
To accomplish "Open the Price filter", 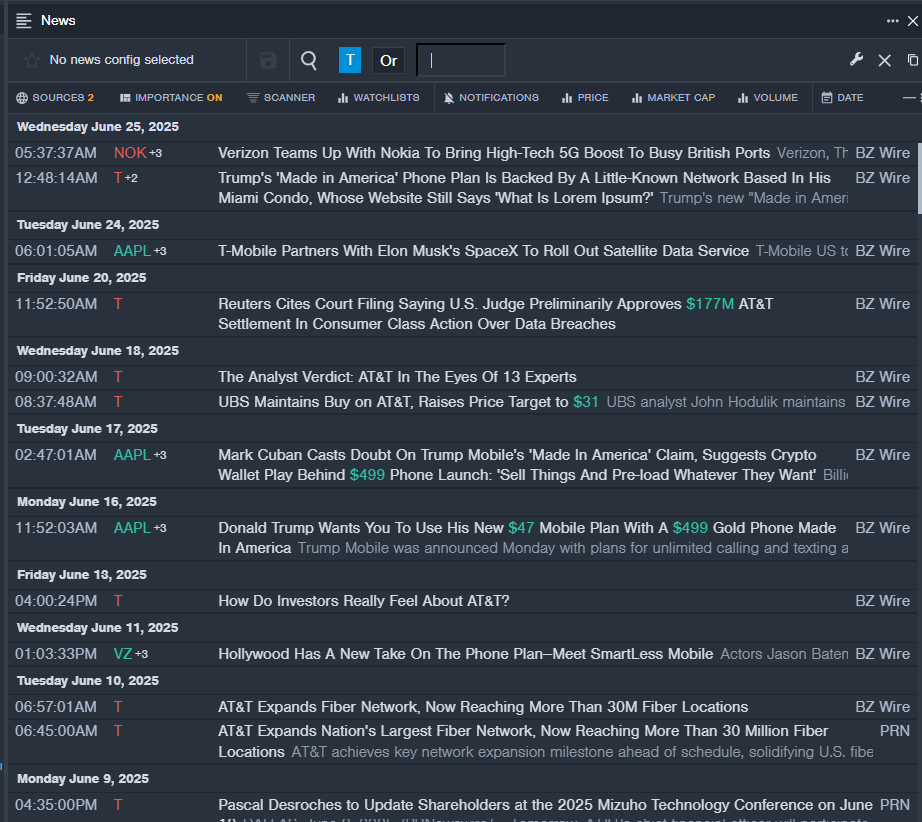I will point(585,98).
